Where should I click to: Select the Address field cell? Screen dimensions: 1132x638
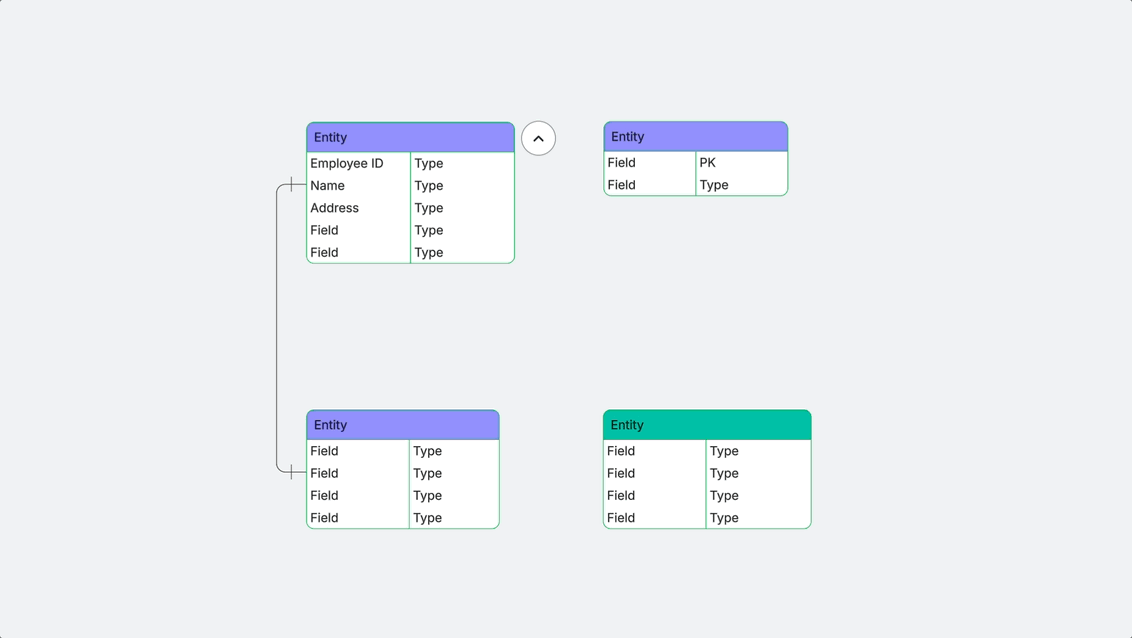tap(359, 208)
